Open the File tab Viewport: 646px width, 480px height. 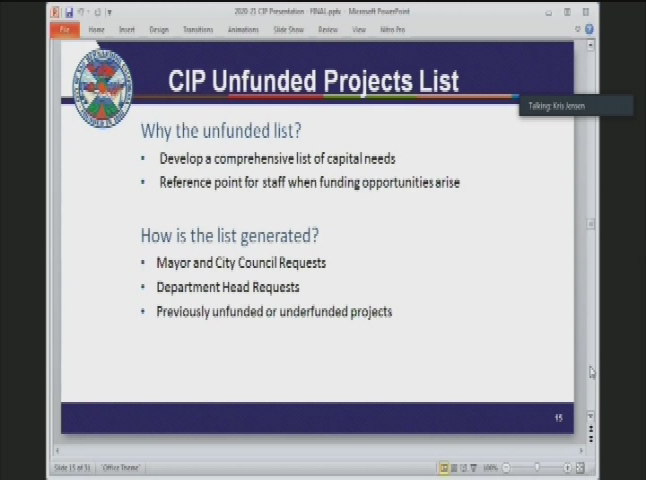64,29
